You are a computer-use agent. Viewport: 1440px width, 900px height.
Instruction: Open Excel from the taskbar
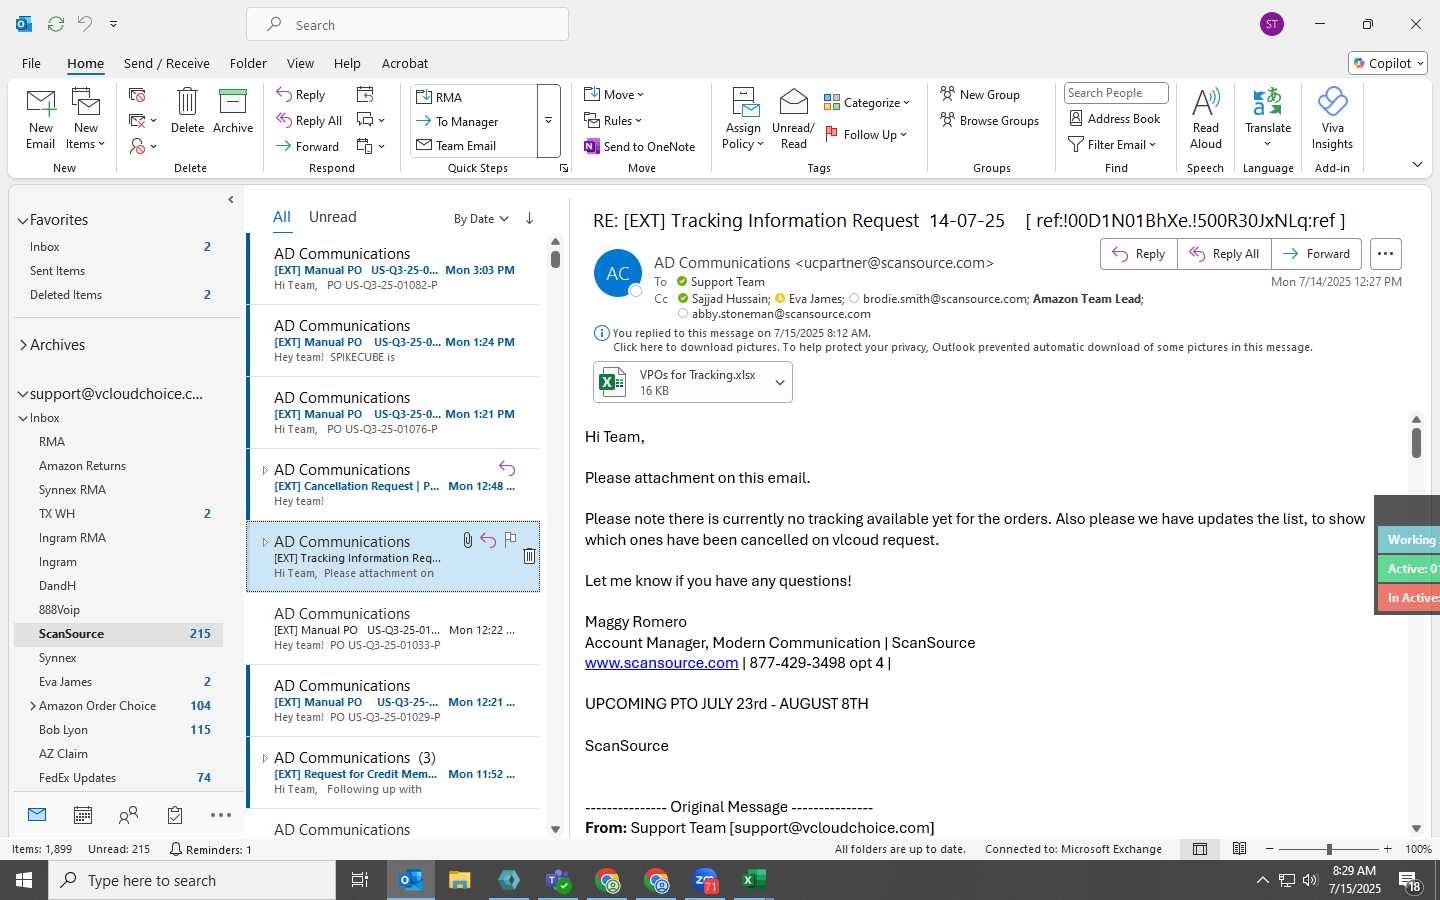pyautogui.click(x=753, y=880)
